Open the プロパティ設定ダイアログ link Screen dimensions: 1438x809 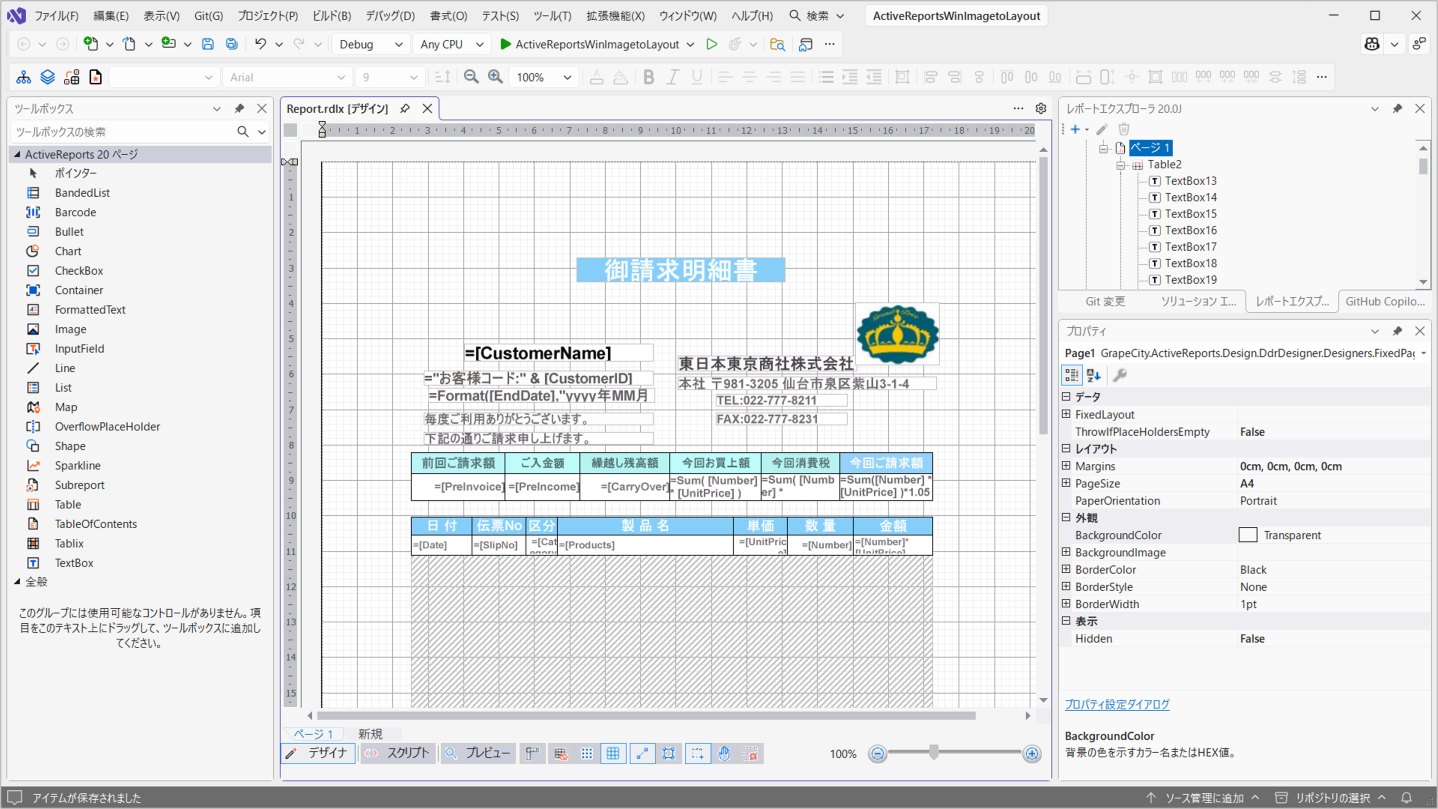[x=1116, y=704]
